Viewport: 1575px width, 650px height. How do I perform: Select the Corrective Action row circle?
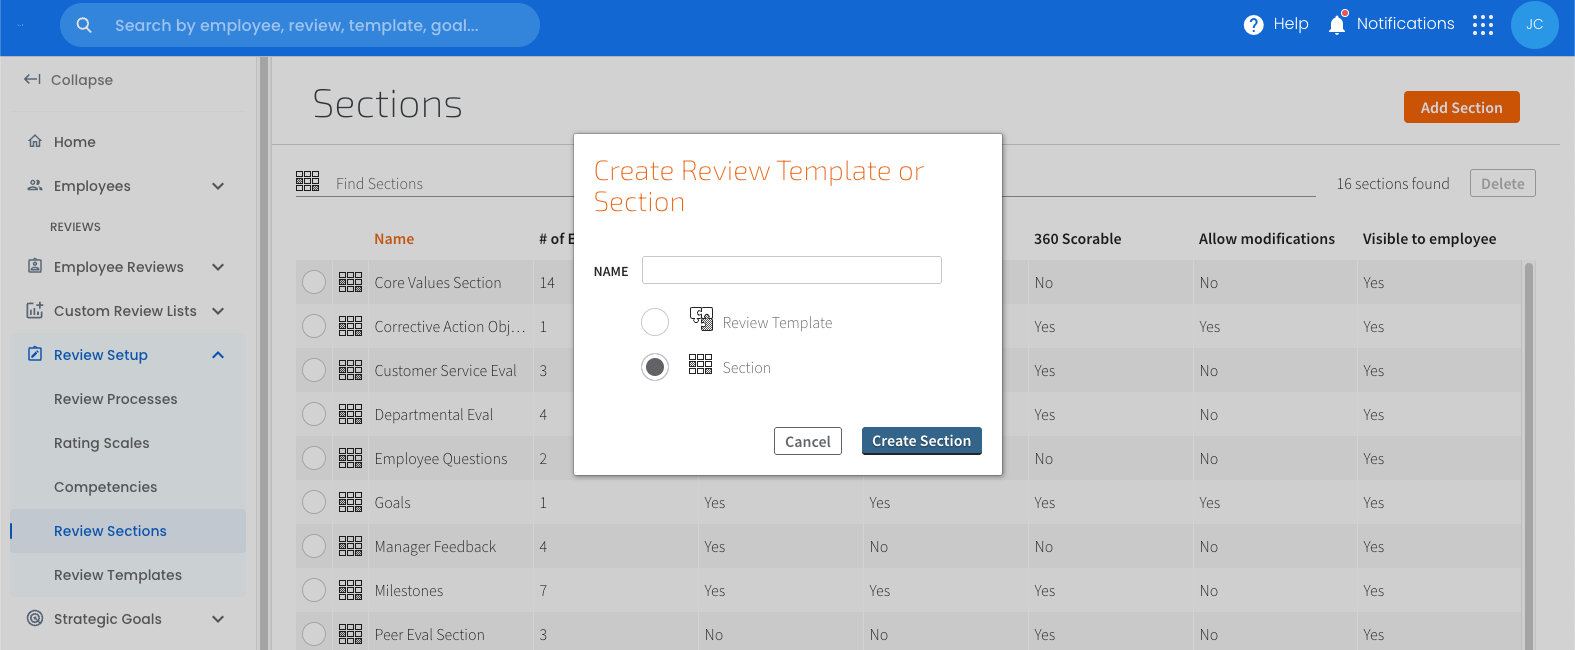[314, 326]
